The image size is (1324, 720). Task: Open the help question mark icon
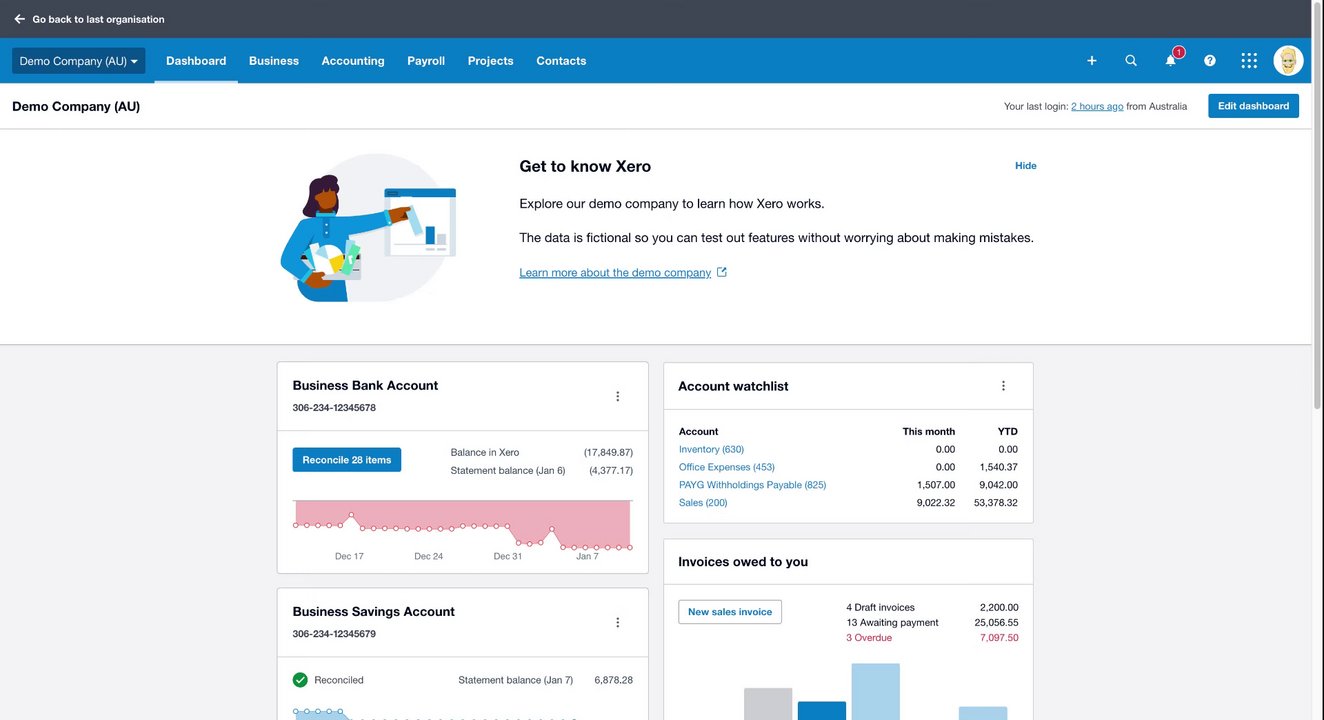(x=1210, y=61)
